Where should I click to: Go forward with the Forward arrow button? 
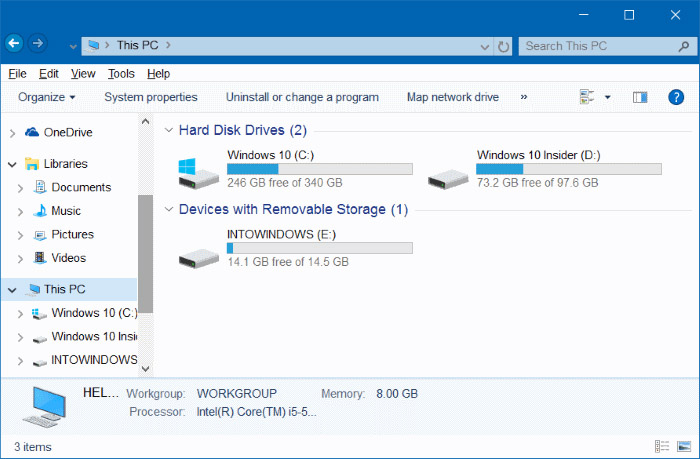(38, 44)
